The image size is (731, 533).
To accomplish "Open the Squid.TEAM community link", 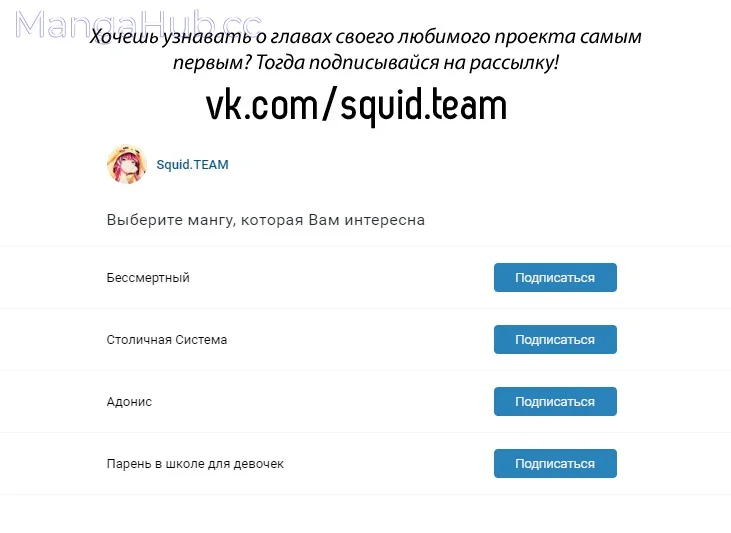I will [192, 165].
